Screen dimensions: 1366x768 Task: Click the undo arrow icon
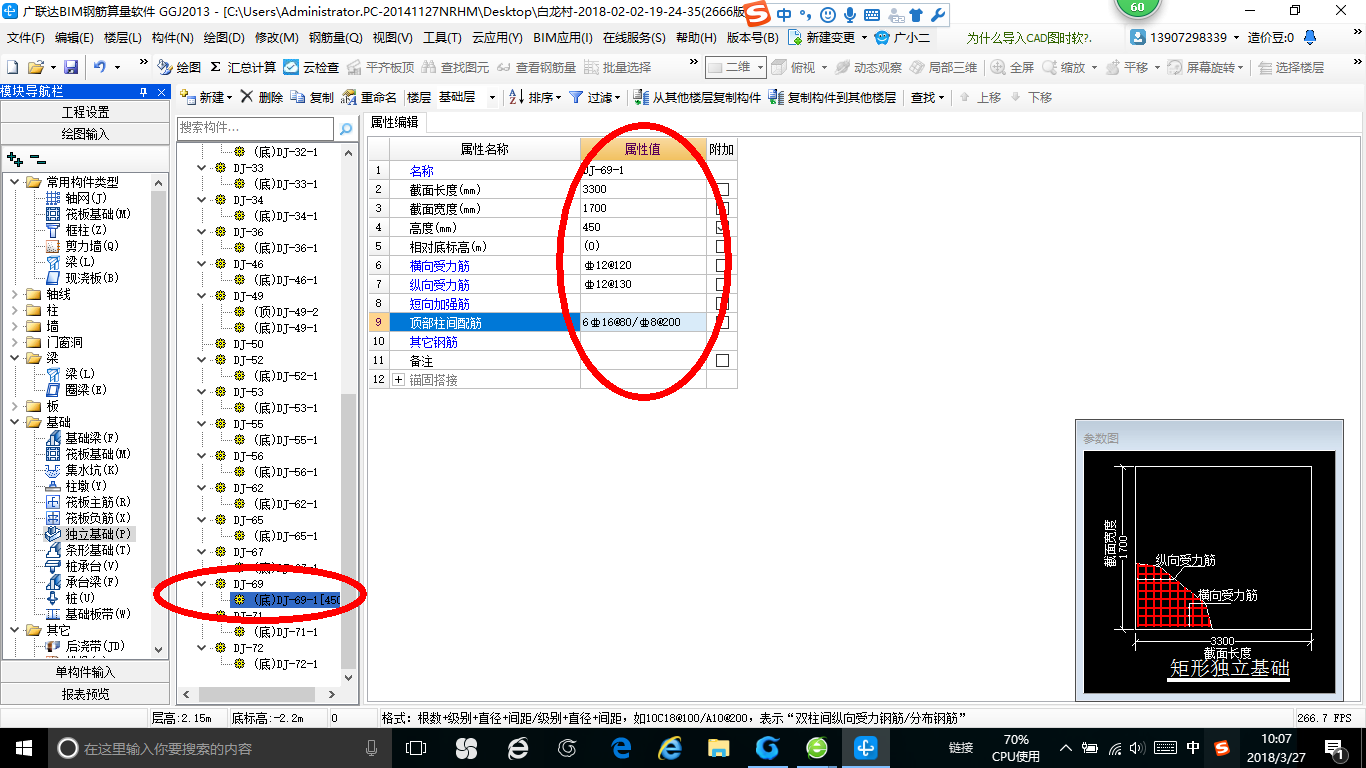point(100,67)
